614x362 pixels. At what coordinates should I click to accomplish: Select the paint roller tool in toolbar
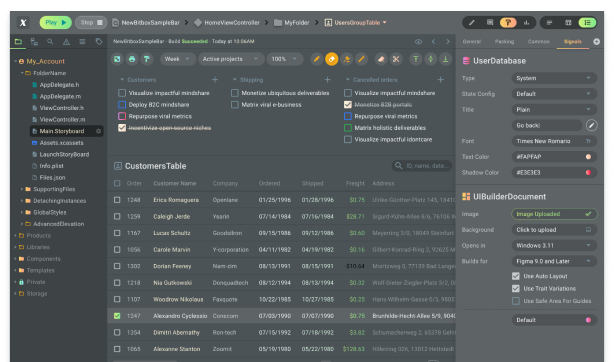(x=147, y=59)
